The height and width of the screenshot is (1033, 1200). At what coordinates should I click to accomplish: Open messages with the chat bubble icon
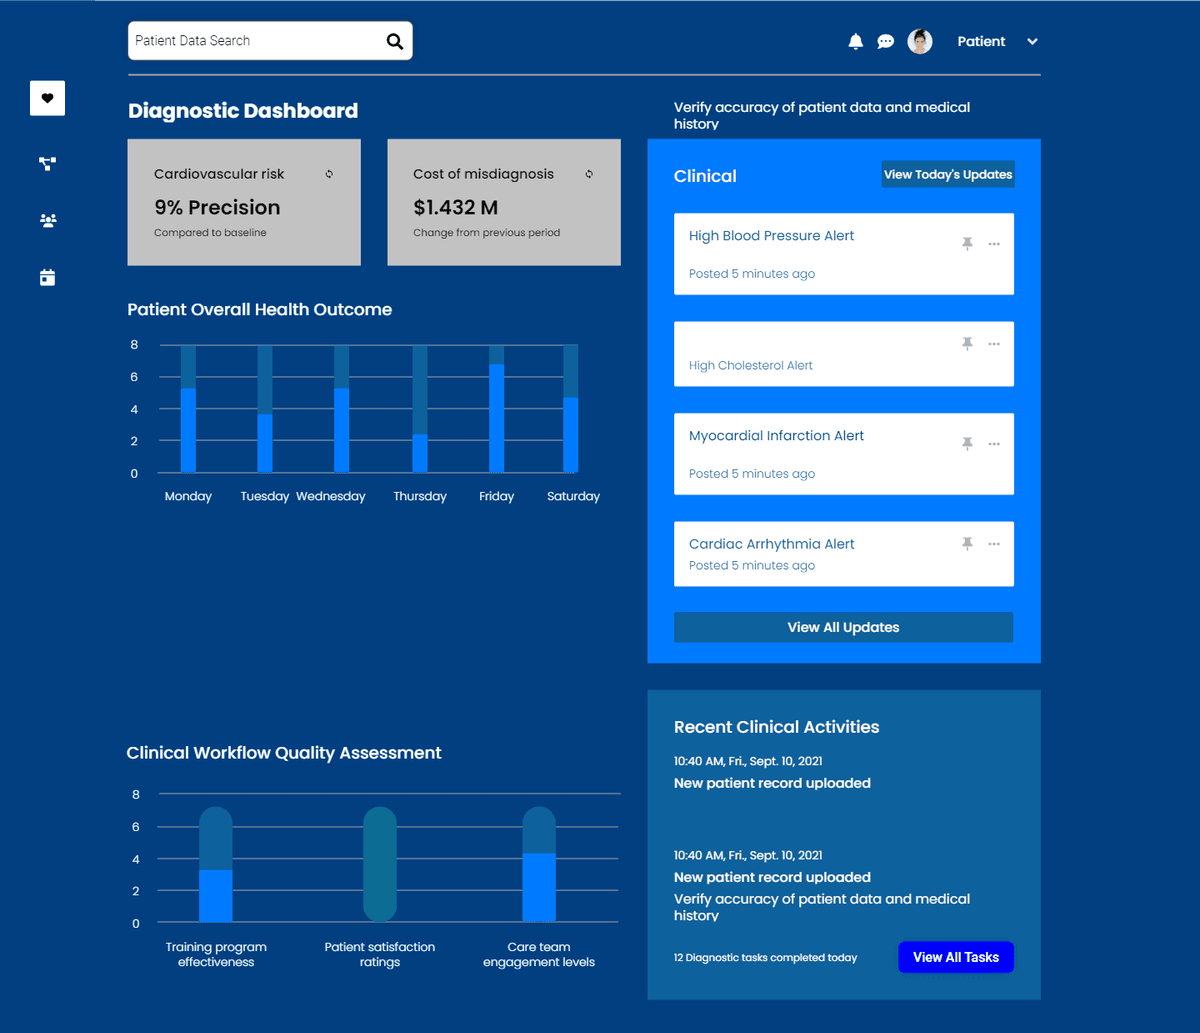[x=885, y=41]
